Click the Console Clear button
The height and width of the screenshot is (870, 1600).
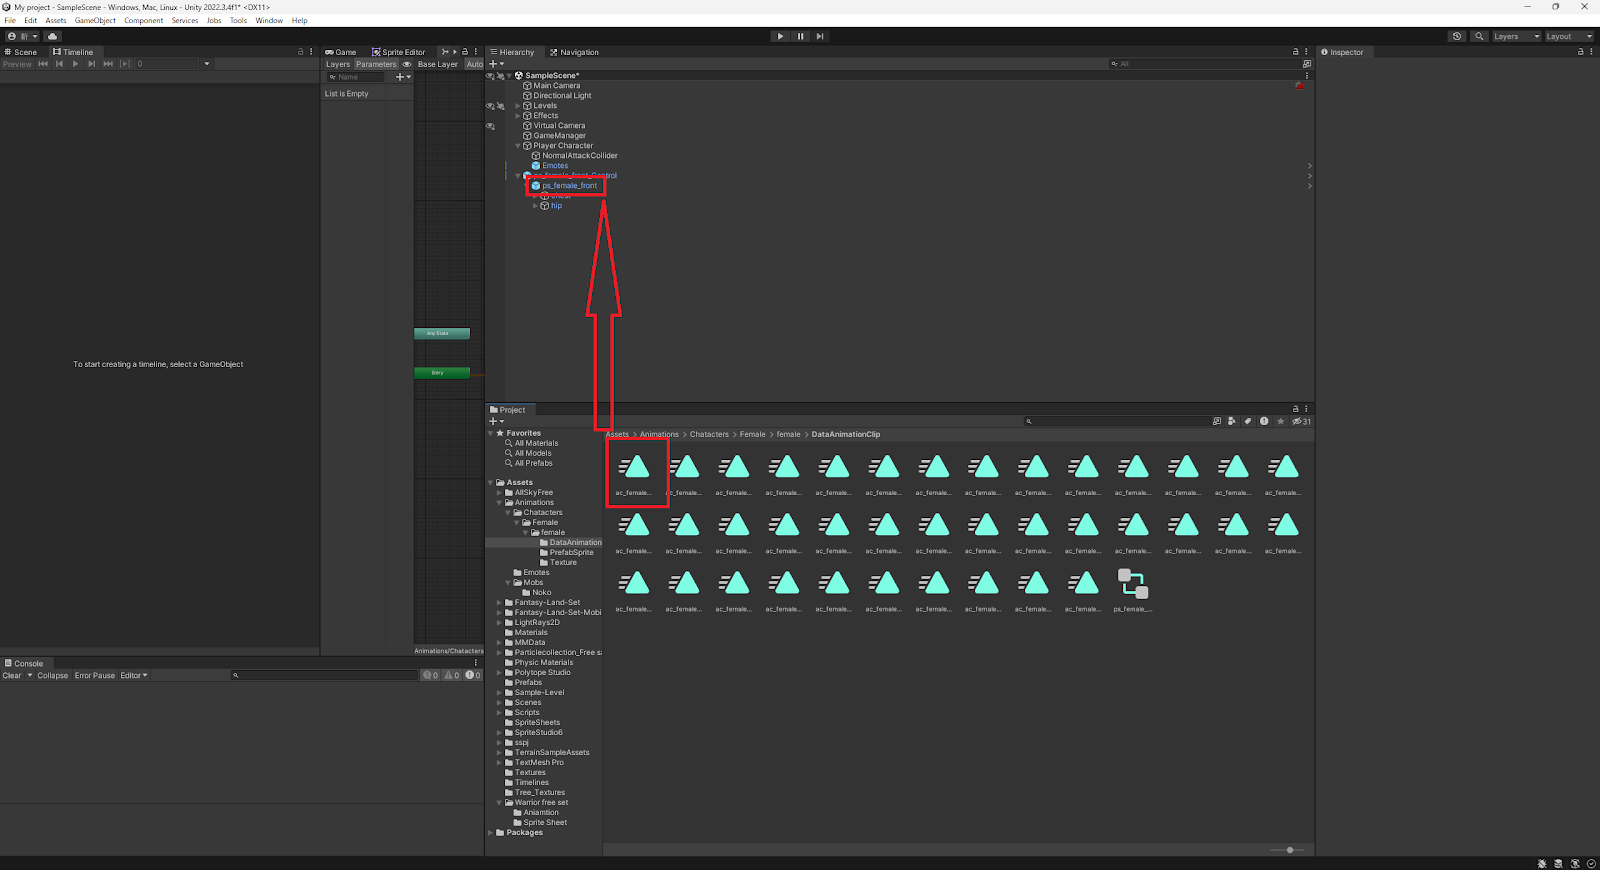click(12, 675)
